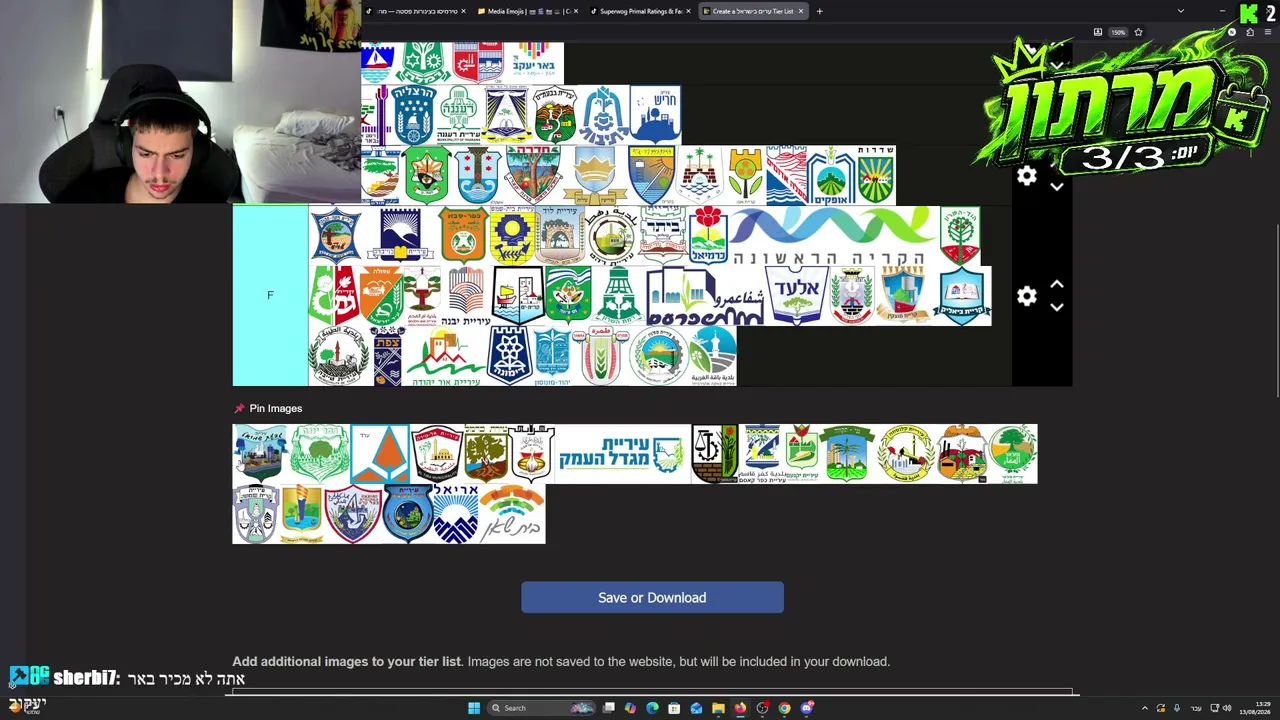This screenshot has width=1280, height=720.
Task: Select the Migdal HaEmek logo in the pin area
Action: tap(622, 453)
